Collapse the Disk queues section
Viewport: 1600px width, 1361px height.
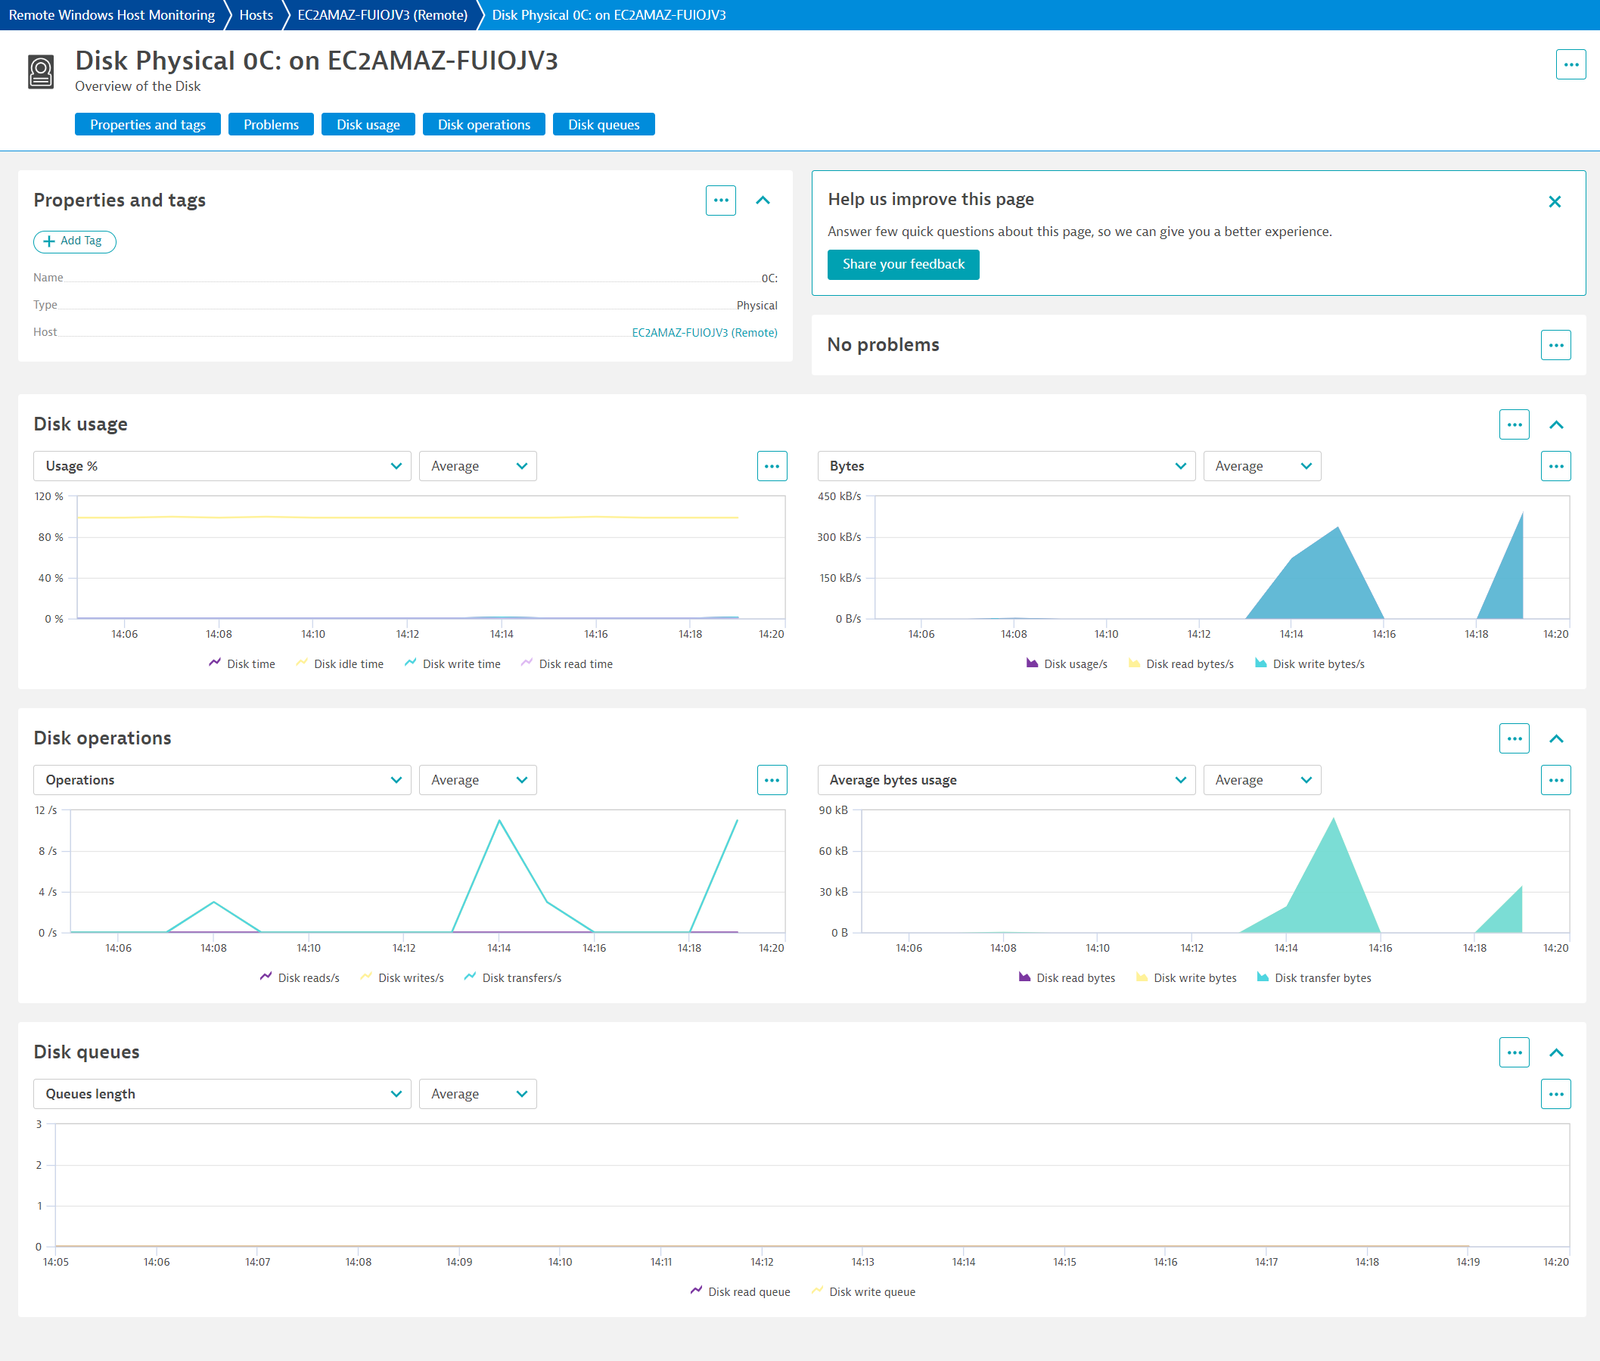coord(1556,1052)
